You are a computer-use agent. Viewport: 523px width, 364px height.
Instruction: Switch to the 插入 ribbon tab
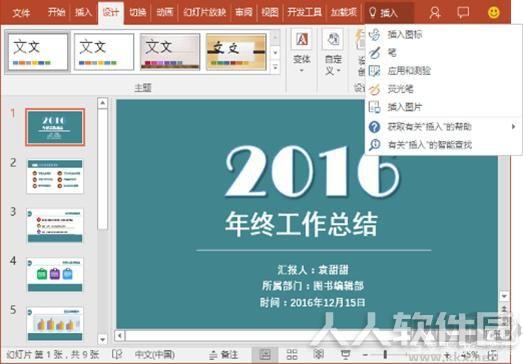point(83,13)
